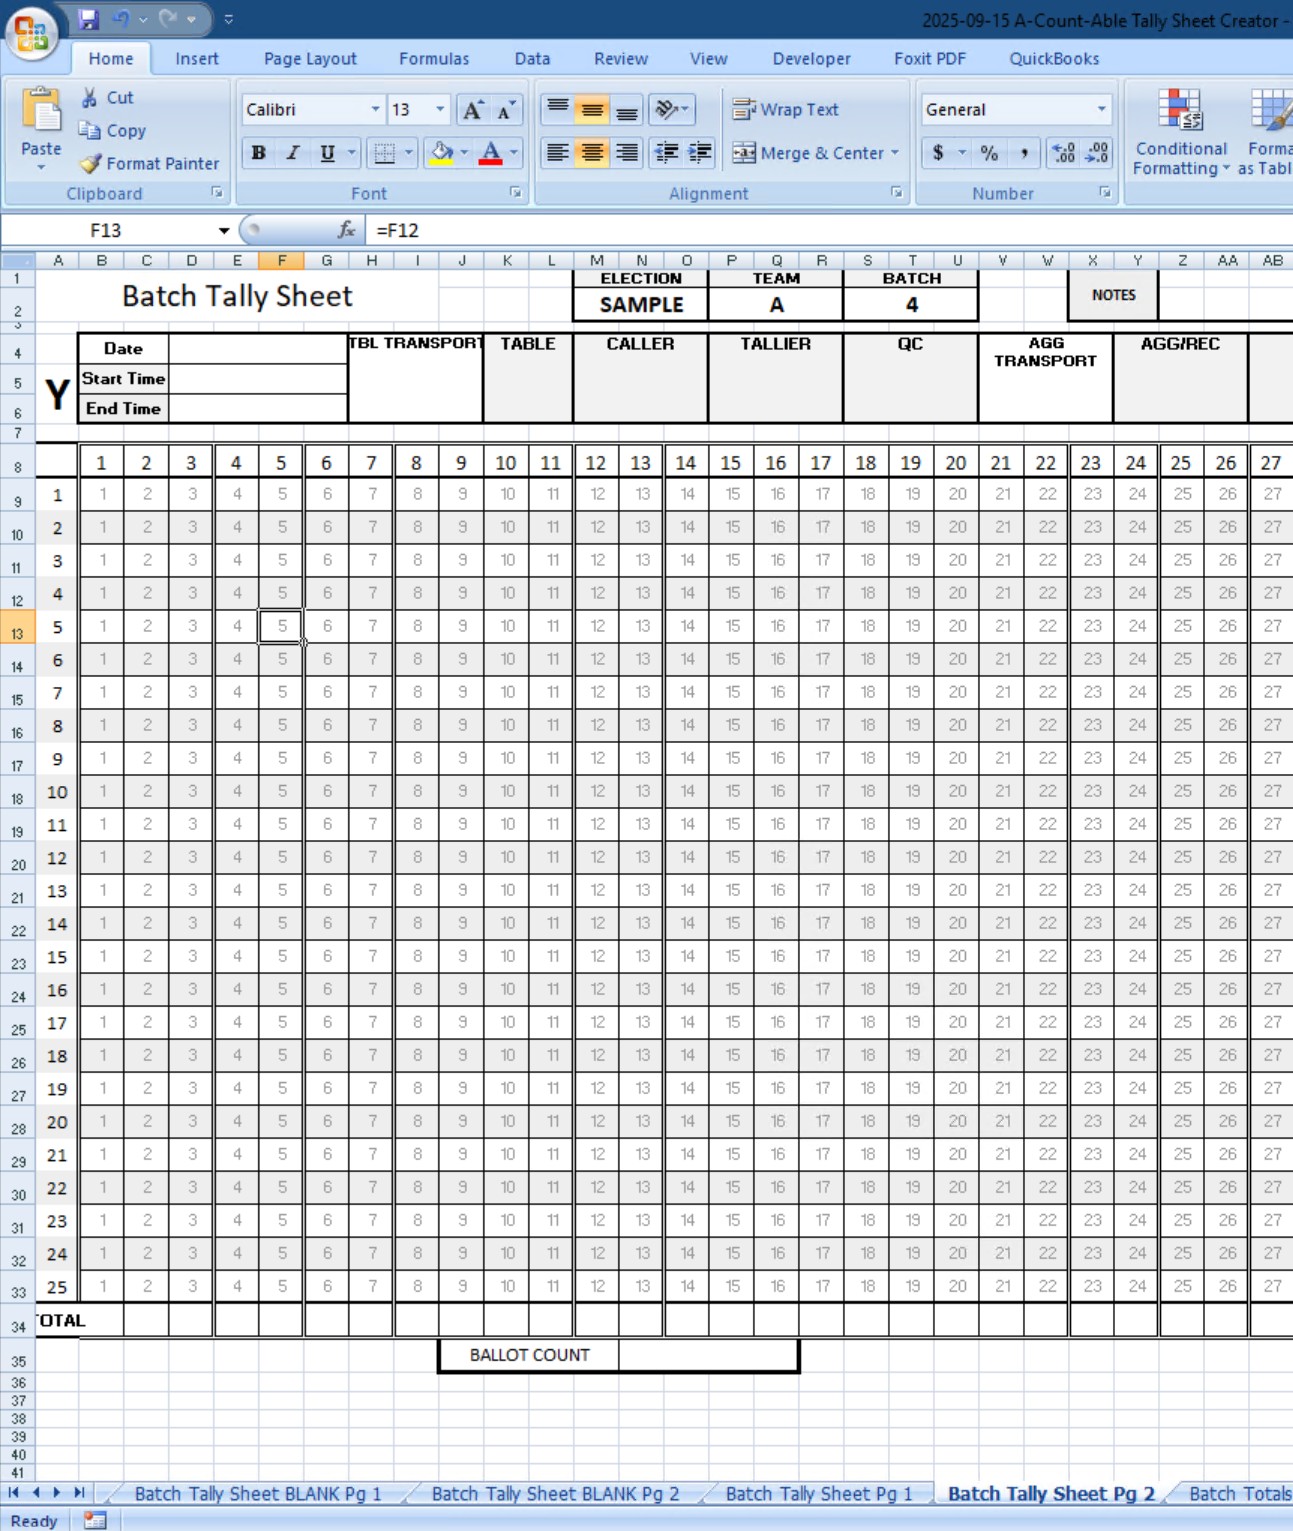This screenshot has width=1293, height=1531.
Task: Open Borders dropdown arrow
Action: pyautogui.click(x=409, y=153)
